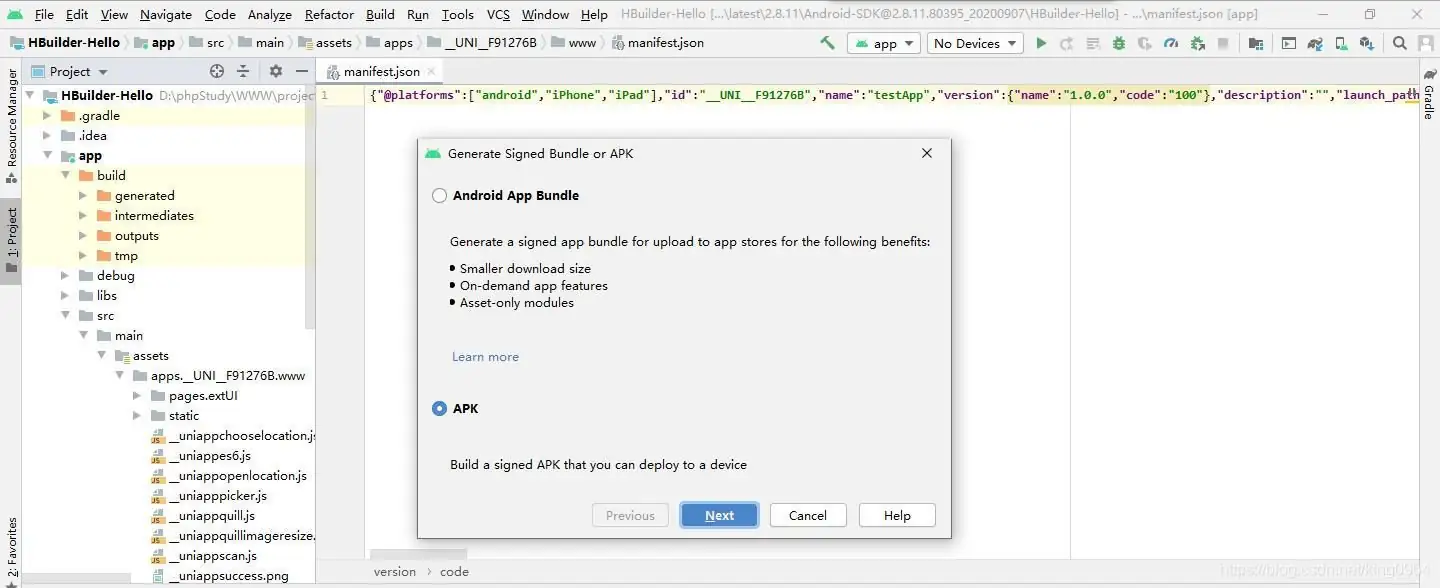Open the SDK Manager cube icon
The image size is (1440, 588).
(1367, 43)
